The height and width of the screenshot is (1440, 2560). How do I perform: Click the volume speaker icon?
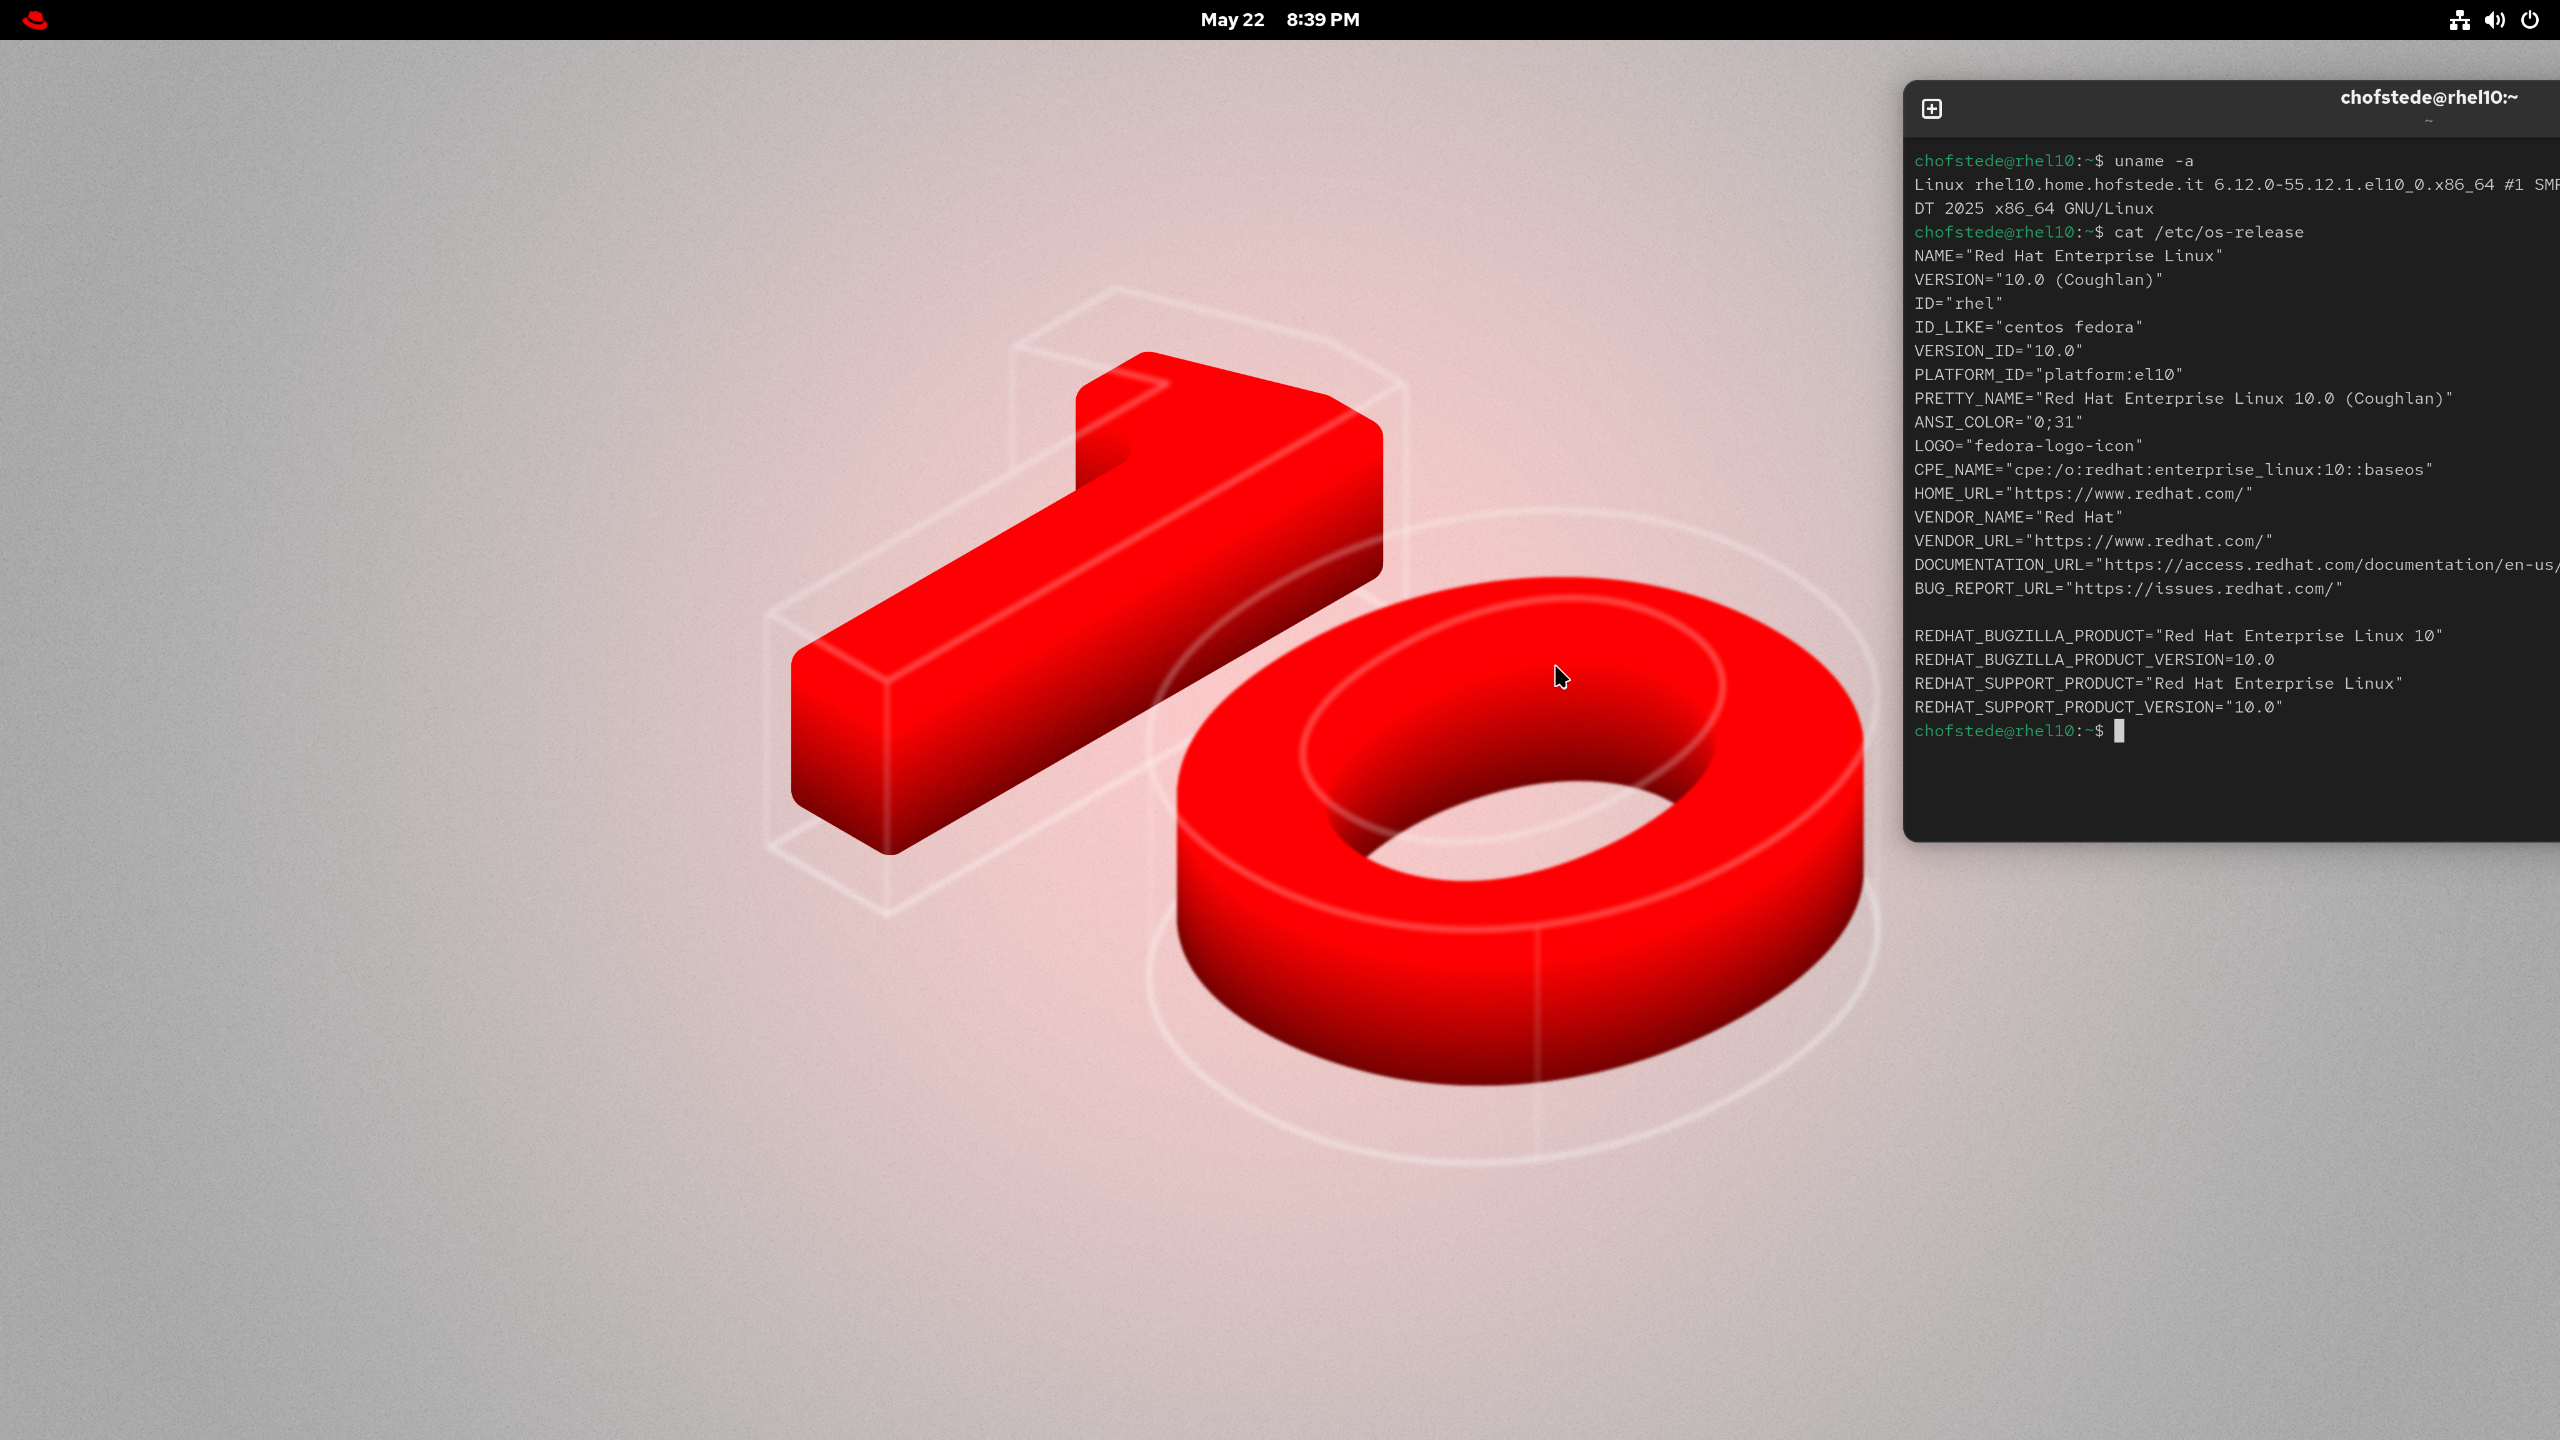click(2494, 20)
